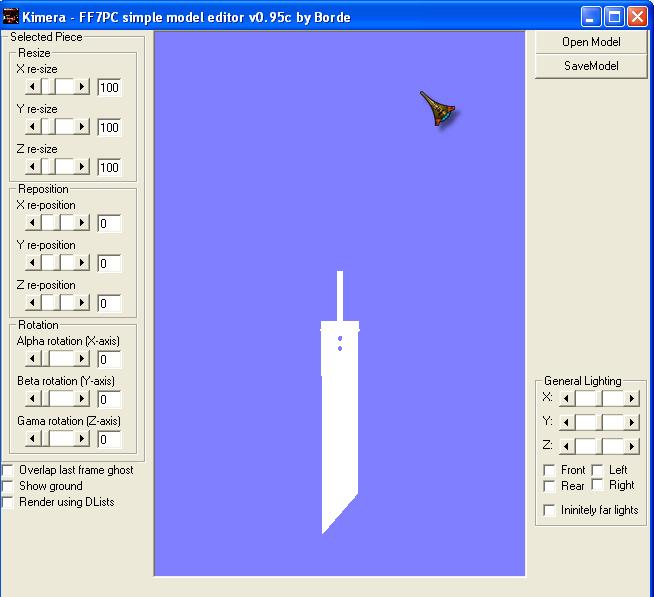Click right arrow of Y re-position scrollbar

click(82, 262)
